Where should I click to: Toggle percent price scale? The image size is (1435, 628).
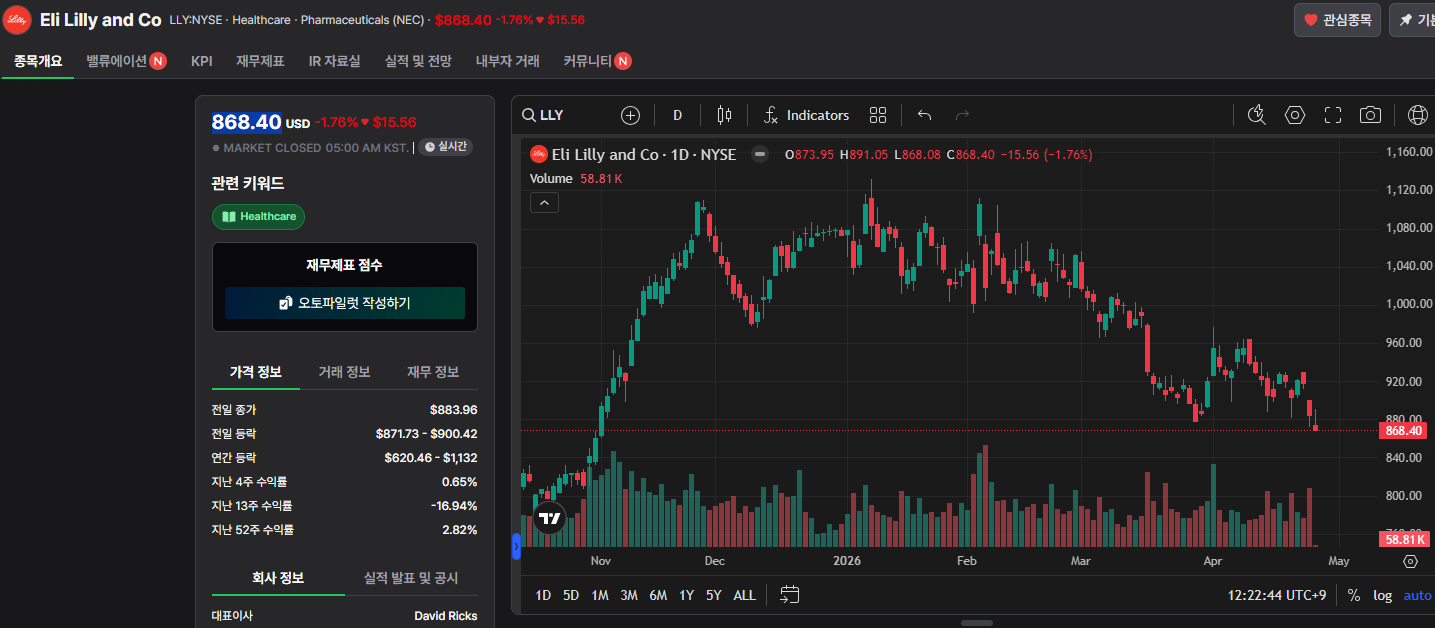click(1353, 595)
